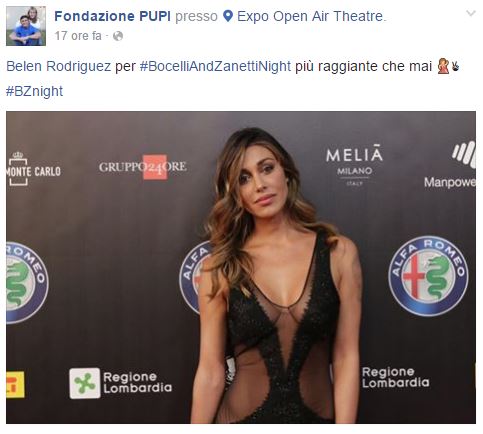Click the Gruppo 24 Ore logo in the photo
The height and width of the screenshot is (434, 483).
[x=143, y=167]
